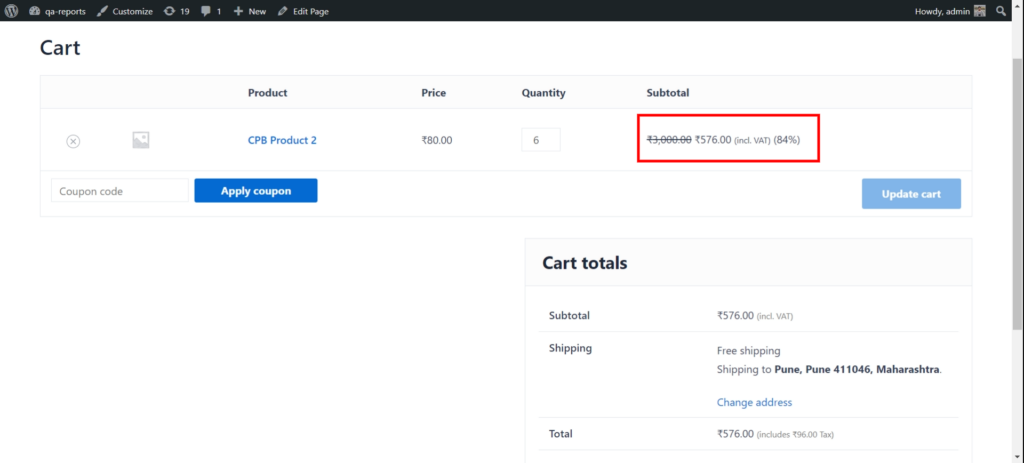Click the Coupon code input field
1024x463 pixels.
click(120, 191)
